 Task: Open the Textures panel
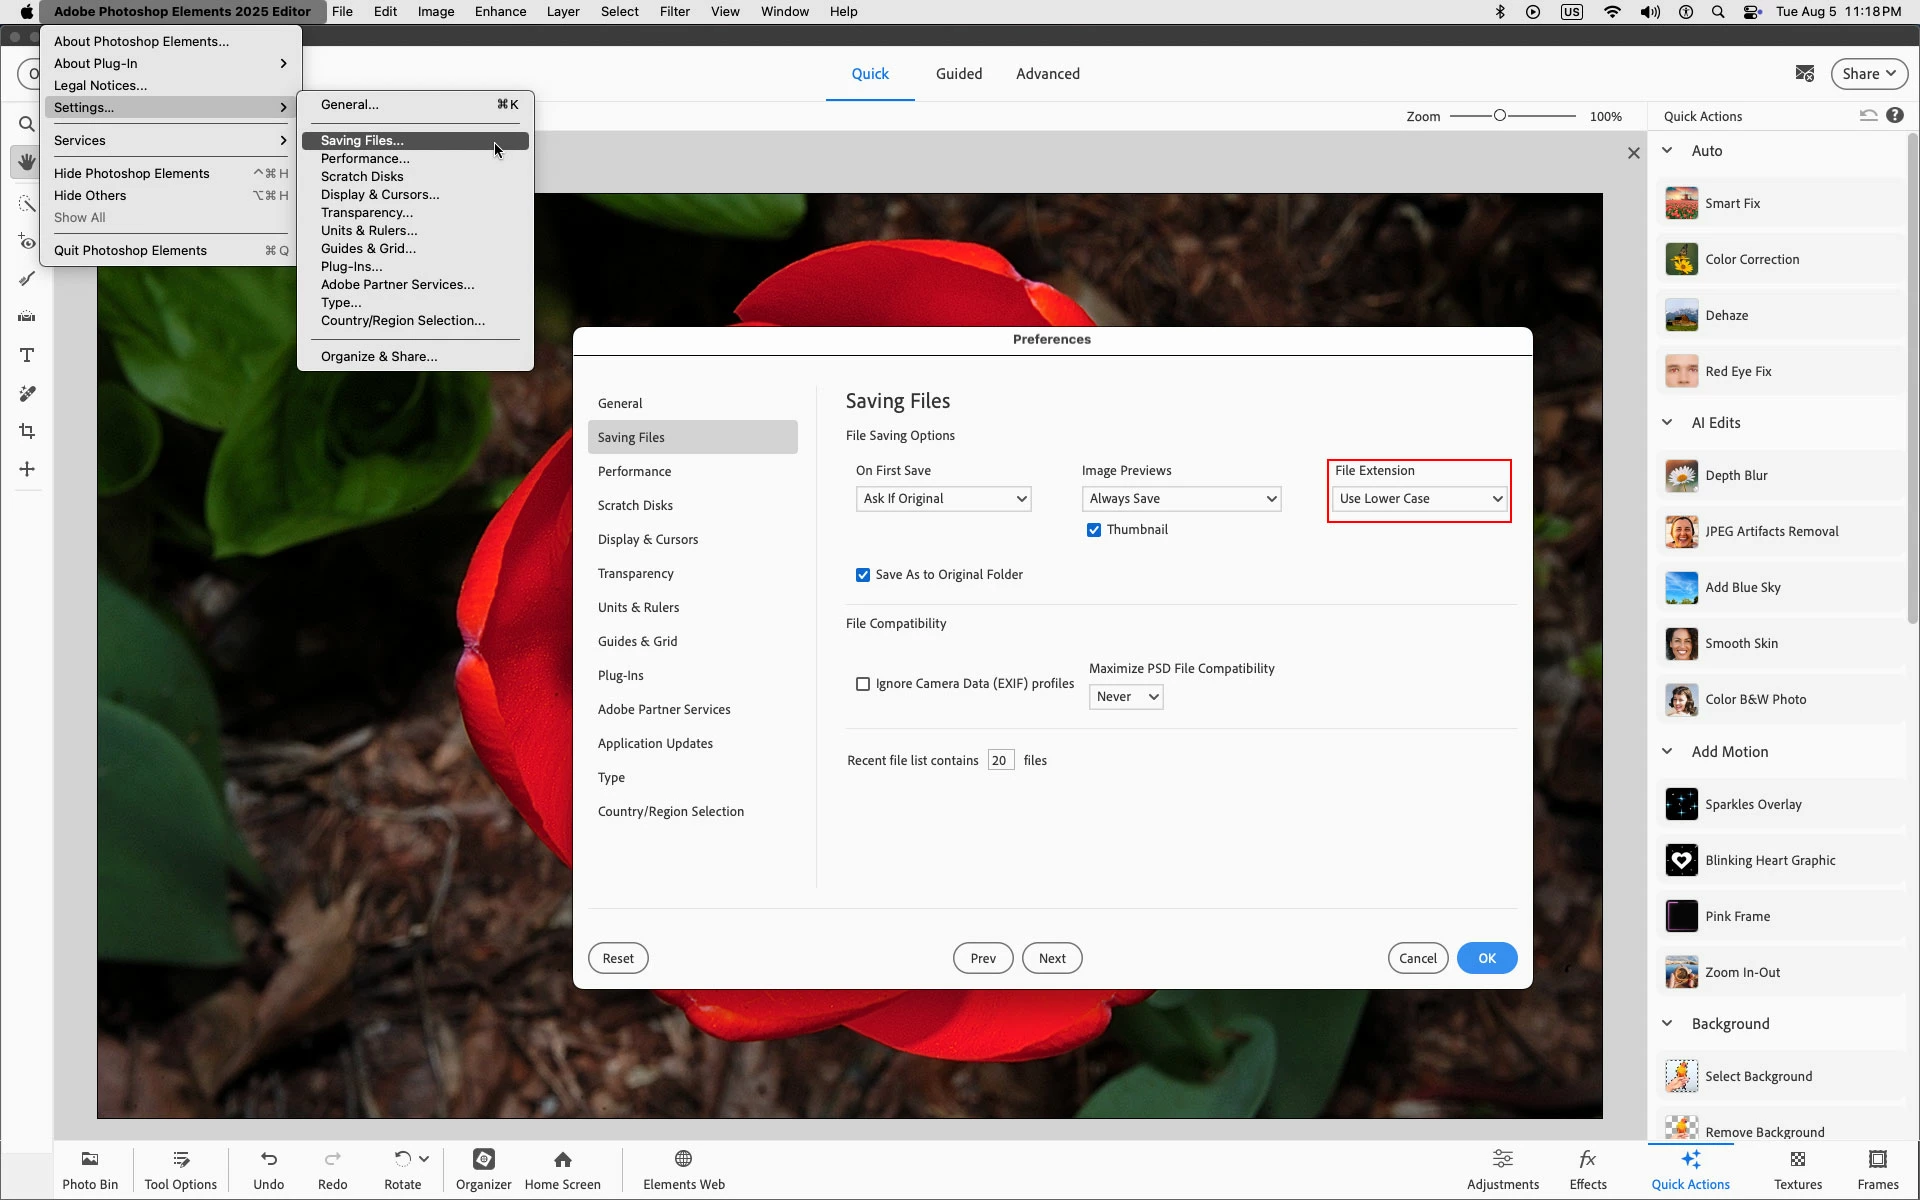(x=1797, y=1169)
